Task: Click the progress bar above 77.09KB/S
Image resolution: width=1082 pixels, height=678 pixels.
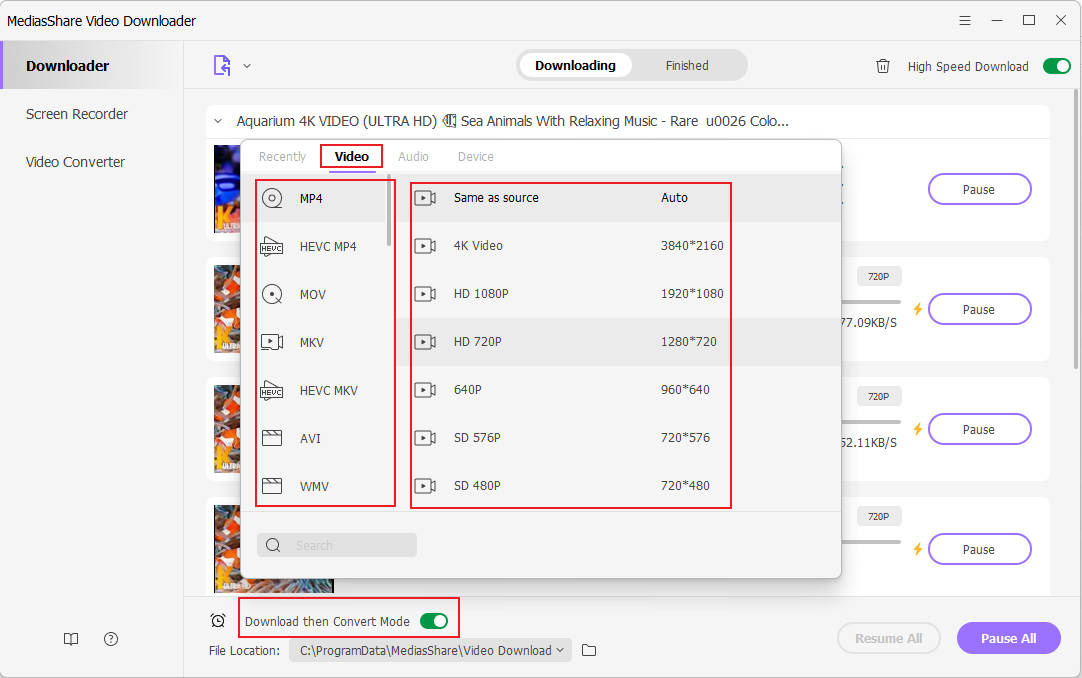Action: click(871, 301)
